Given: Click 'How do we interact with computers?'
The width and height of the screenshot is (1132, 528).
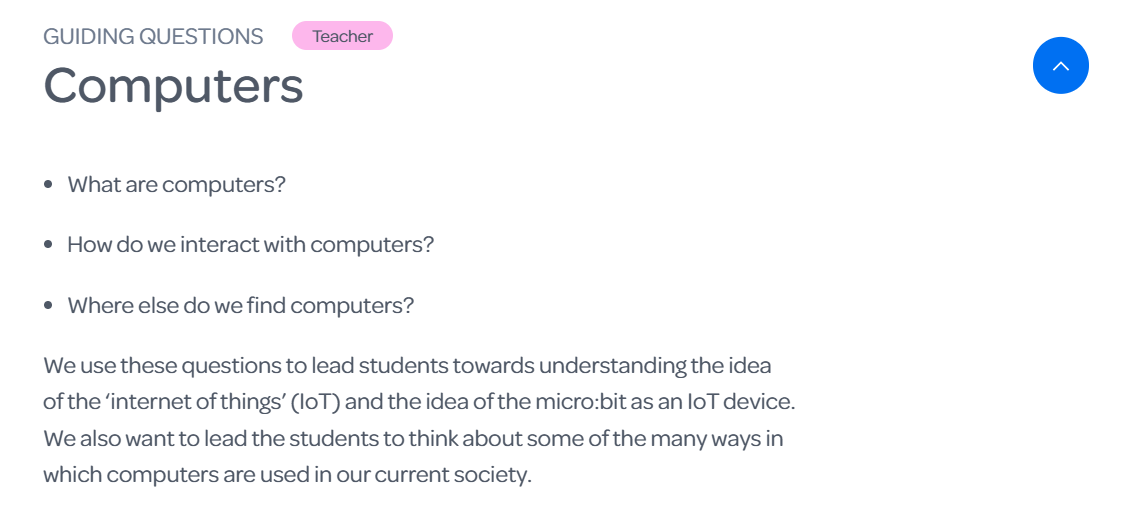Looking at the screenshot, I should [x=251, y=244].
